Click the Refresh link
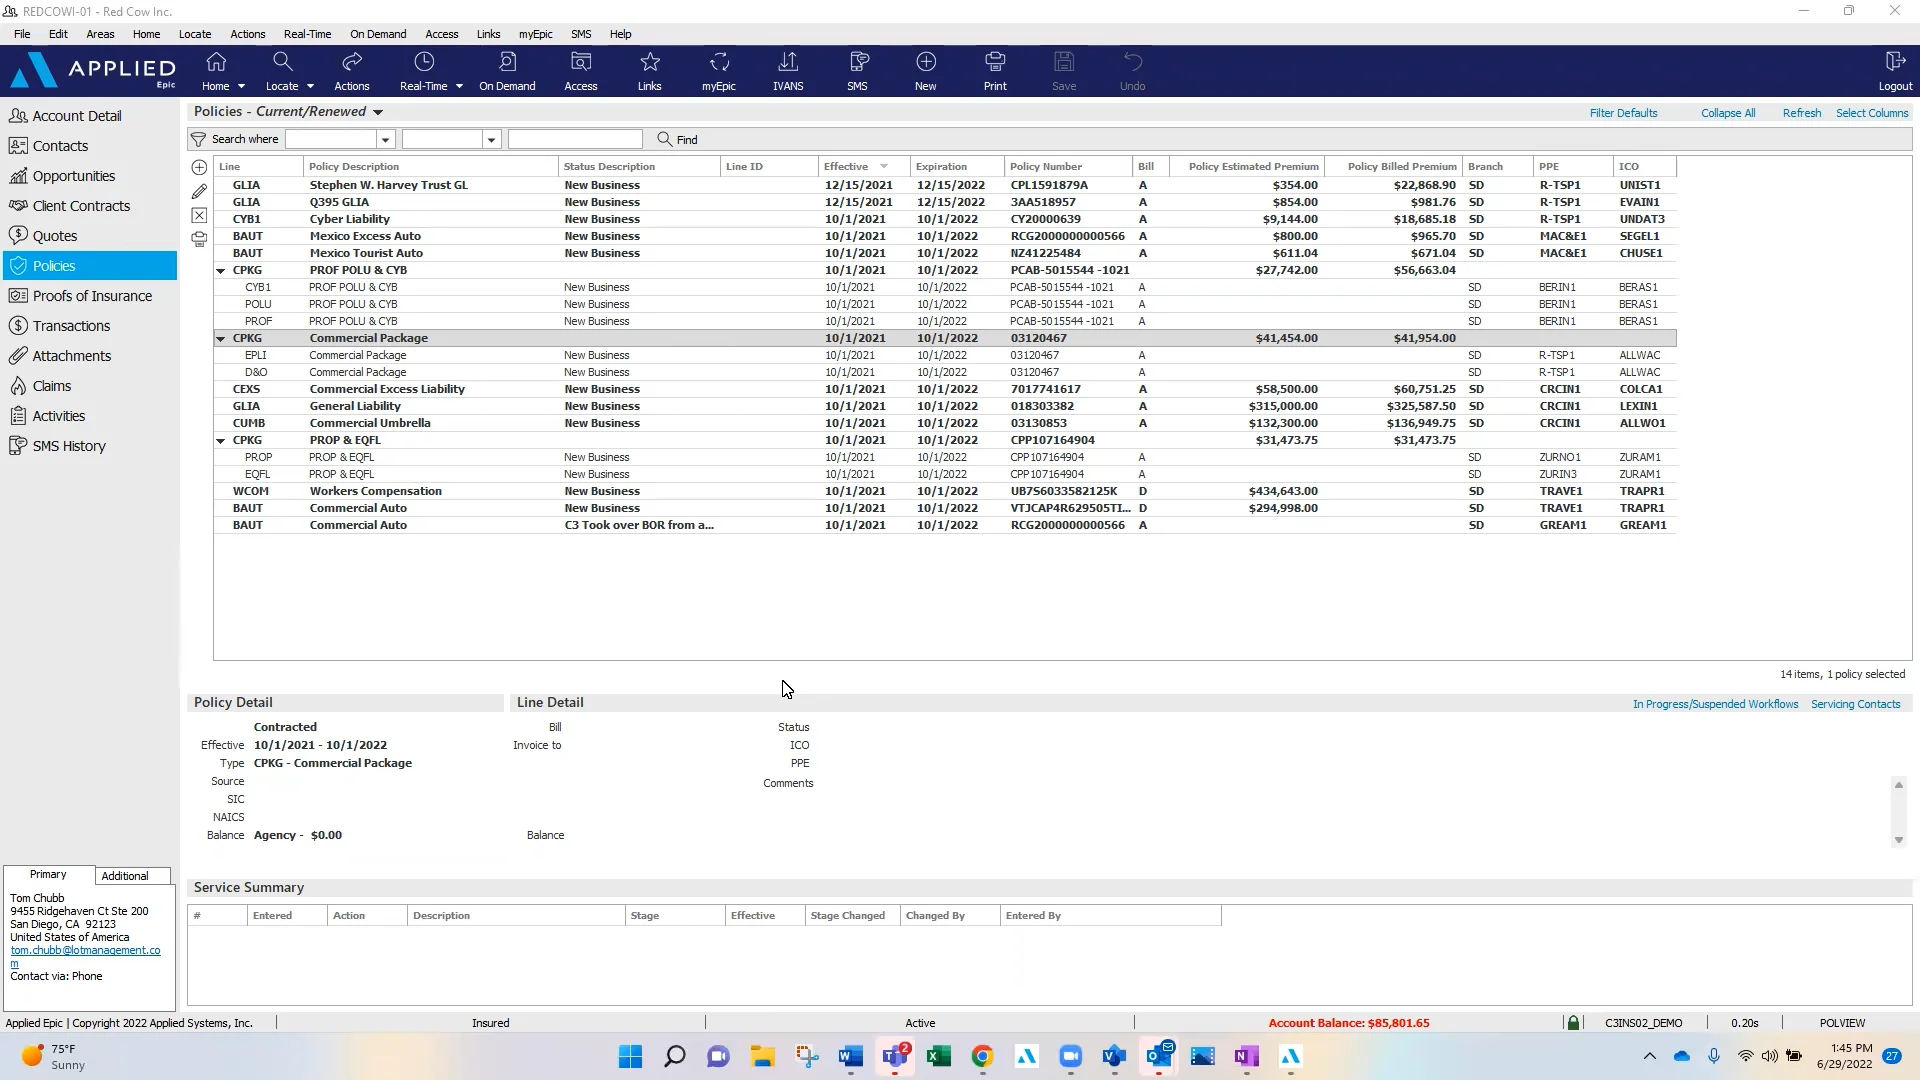The image size is (1920, 1080). click(1801, 112)
